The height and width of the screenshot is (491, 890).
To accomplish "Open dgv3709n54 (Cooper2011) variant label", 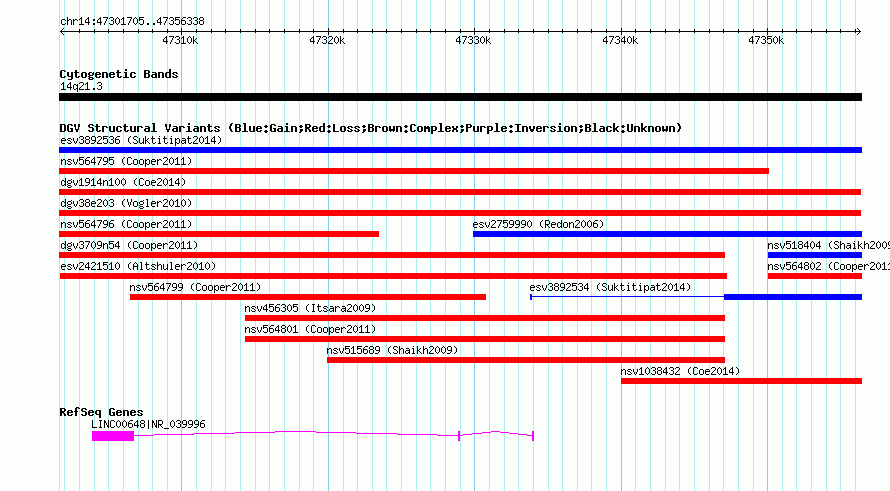I will coord(129,245).
